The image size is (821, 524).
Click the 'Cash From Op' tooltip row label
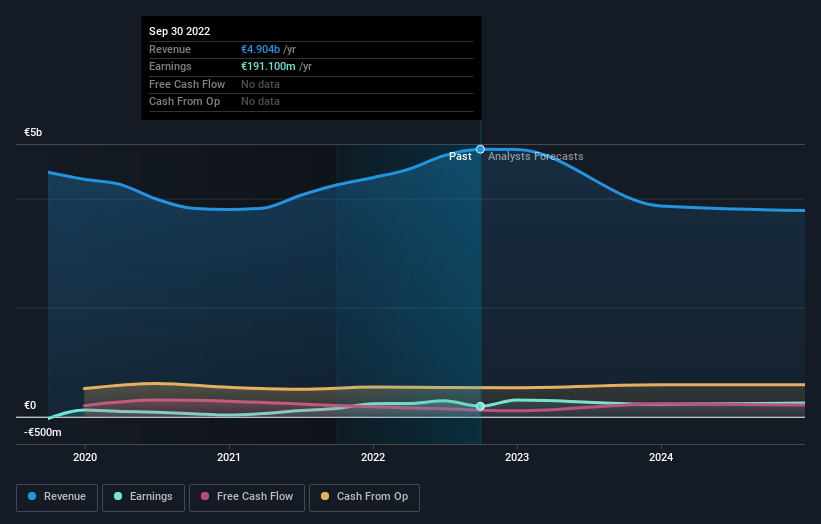pyautogui.click(x=184, y=102)
